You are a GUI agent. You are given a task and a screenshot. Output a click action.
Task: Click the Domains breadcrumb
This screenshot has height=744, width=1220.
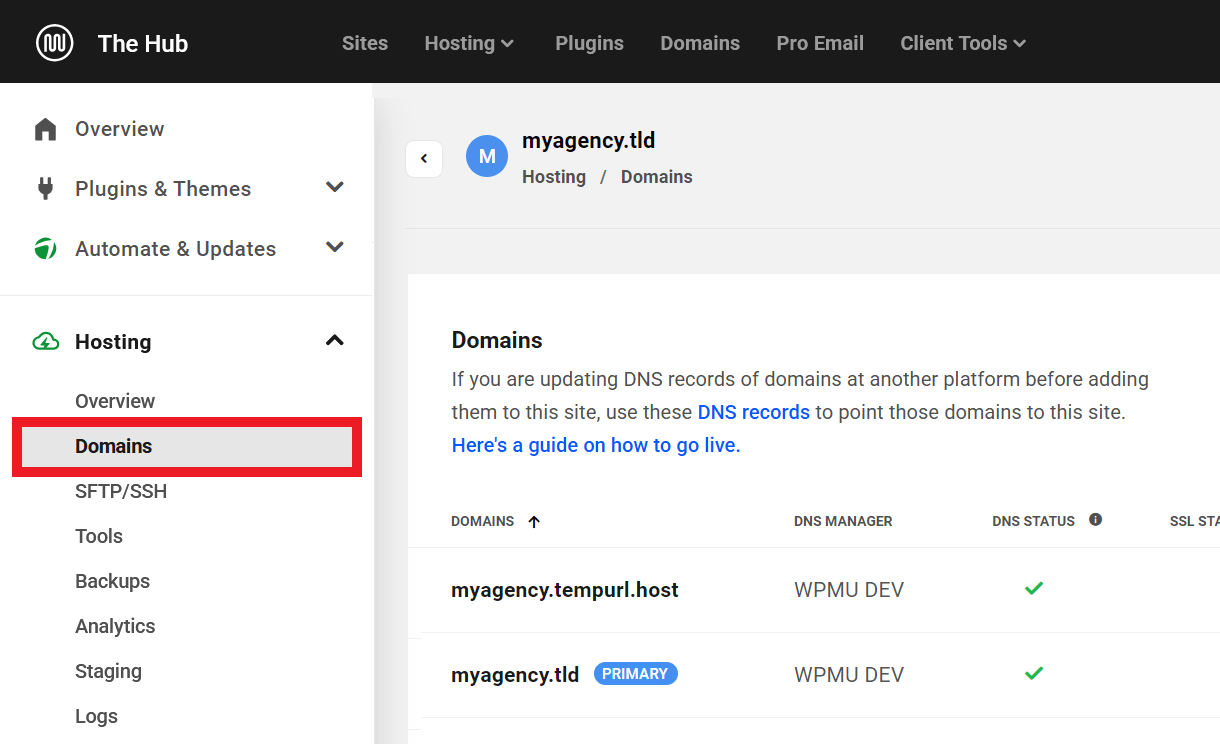tap(657, 177)
